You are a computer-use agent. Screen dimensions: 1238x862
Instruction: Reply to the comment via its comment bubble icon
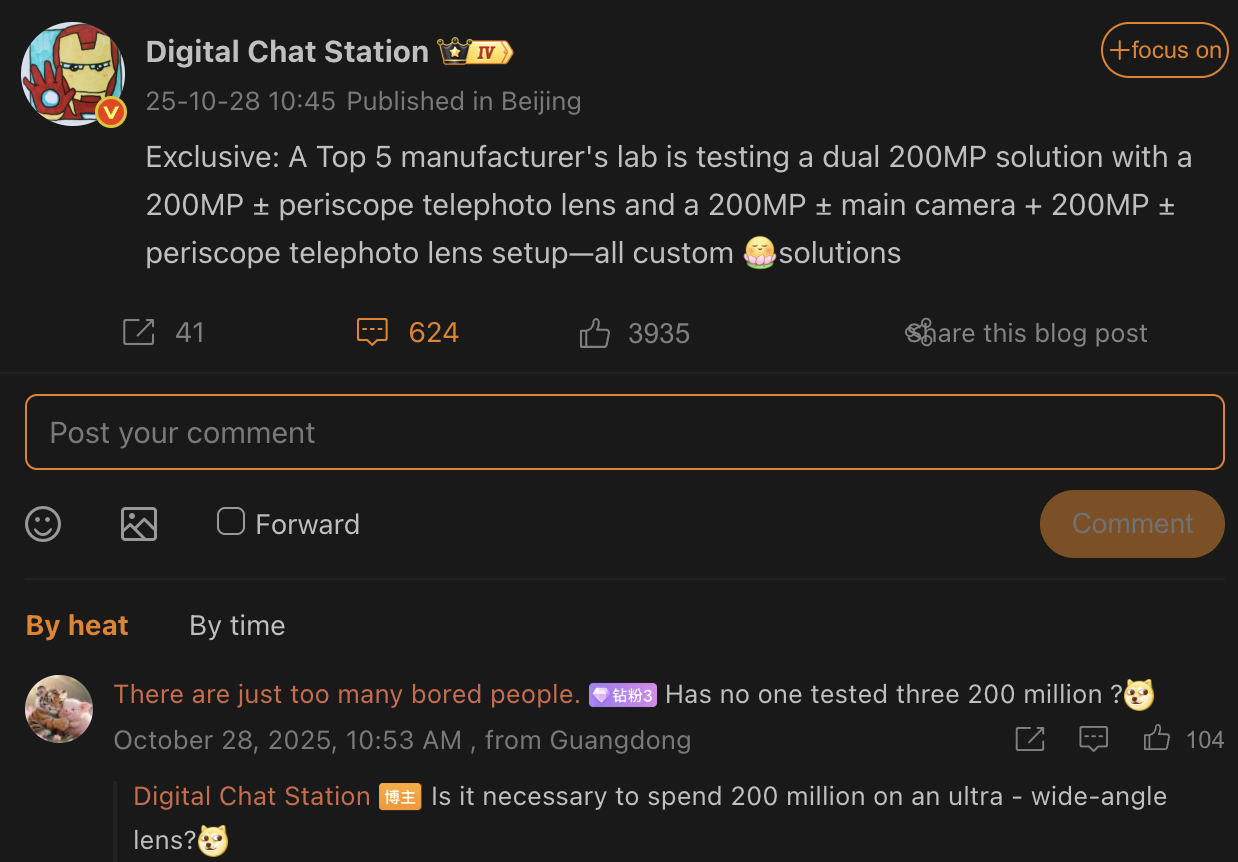(x=1093, y=739)
